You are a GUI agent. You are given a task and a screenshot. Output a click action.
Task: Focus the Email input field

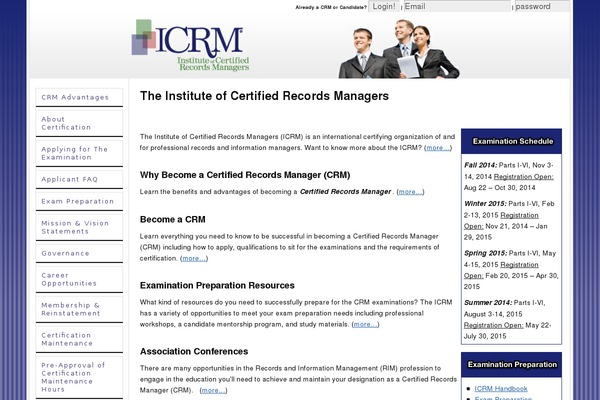(x=457, y=6)
